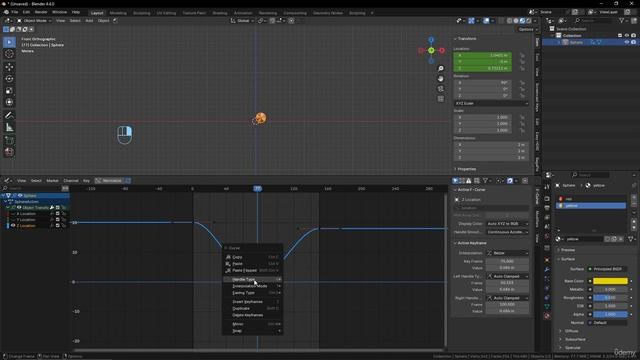
Task: Toggle Normalize button in graph editor header
Action: pos(109,180)
